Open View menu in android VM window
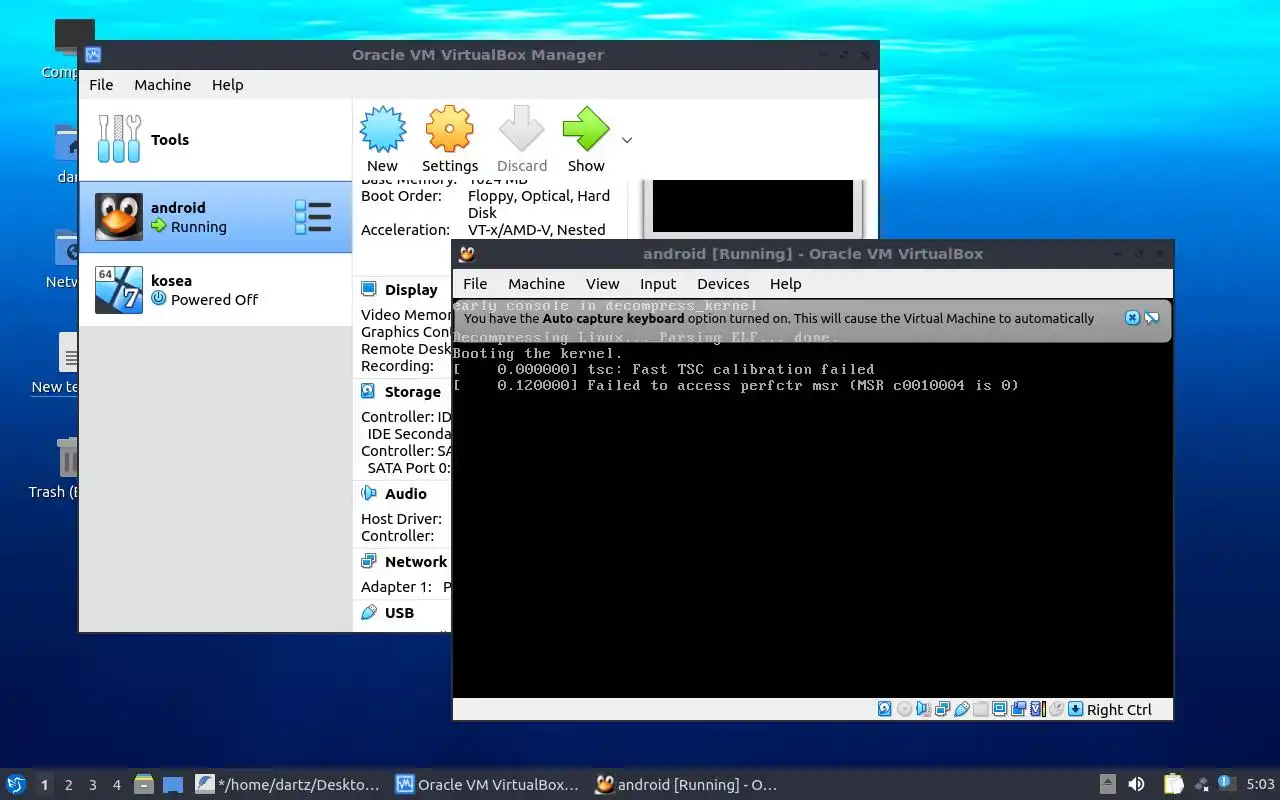Image resolution: width=1280 pixels, height=800 pixels. [x=602, y=284]
